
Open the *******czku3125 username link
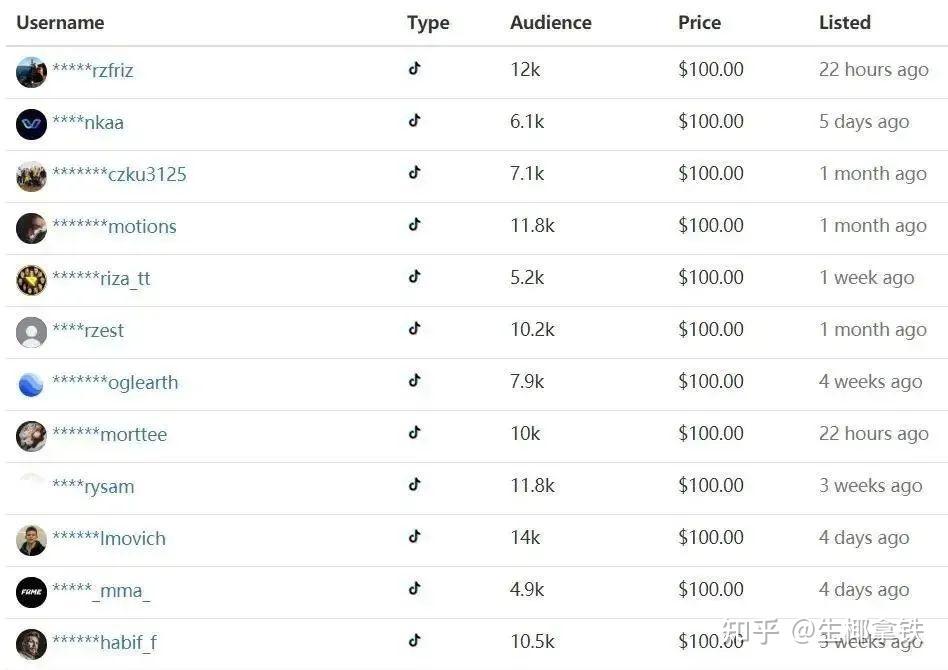click(119, 174)
